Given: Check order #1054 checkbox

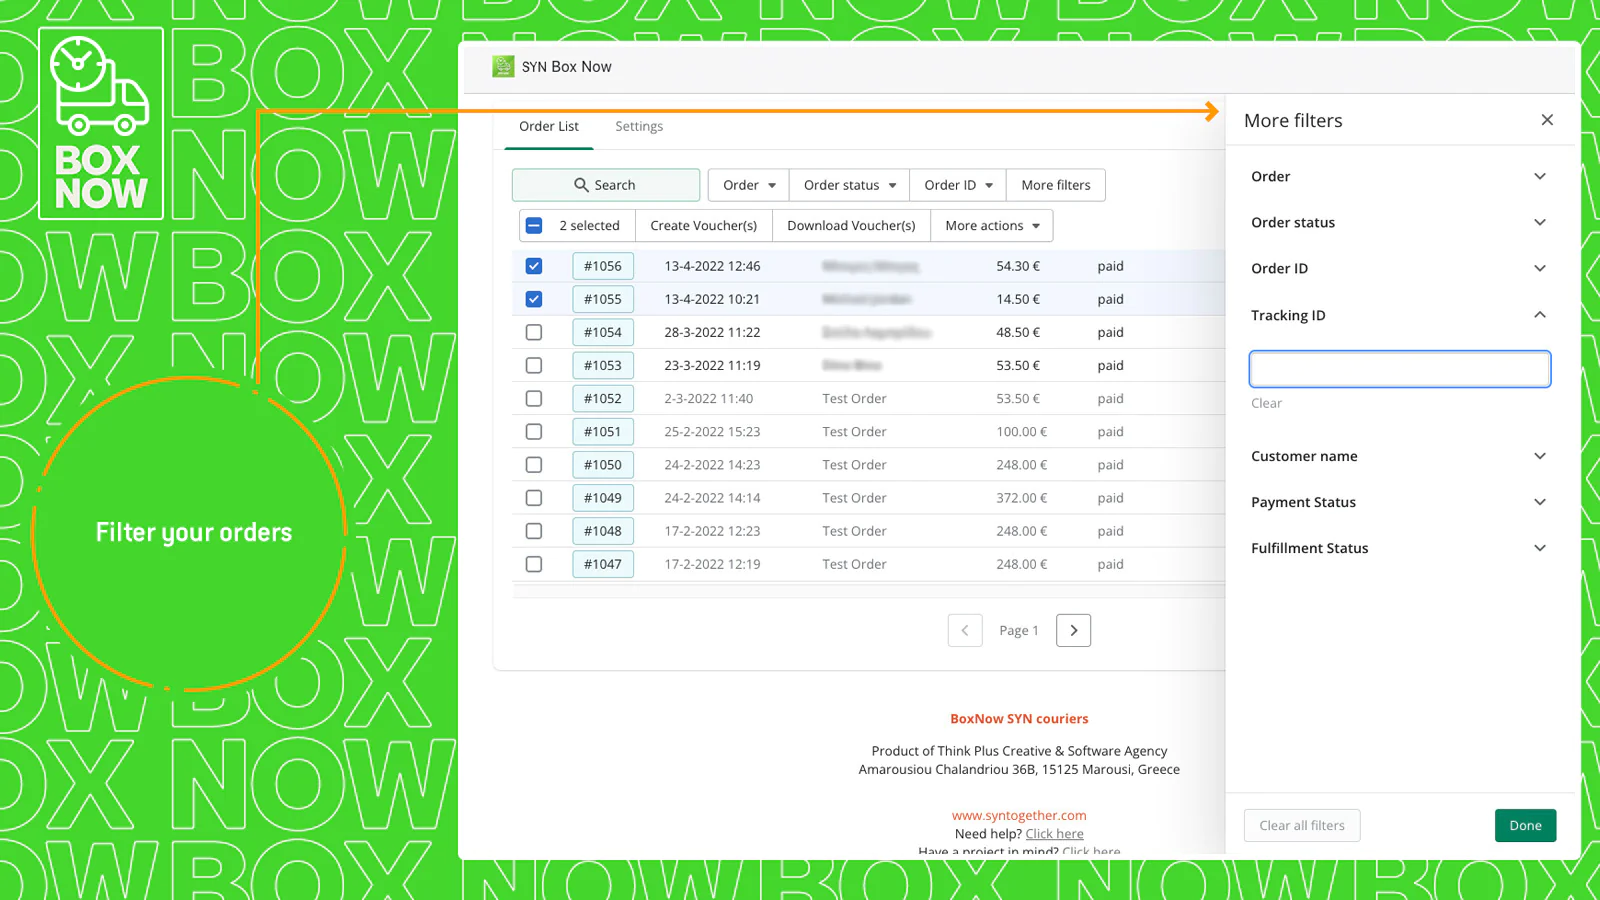Looking at the screenshot, I should pyautogui.click(x=534, y=332).
